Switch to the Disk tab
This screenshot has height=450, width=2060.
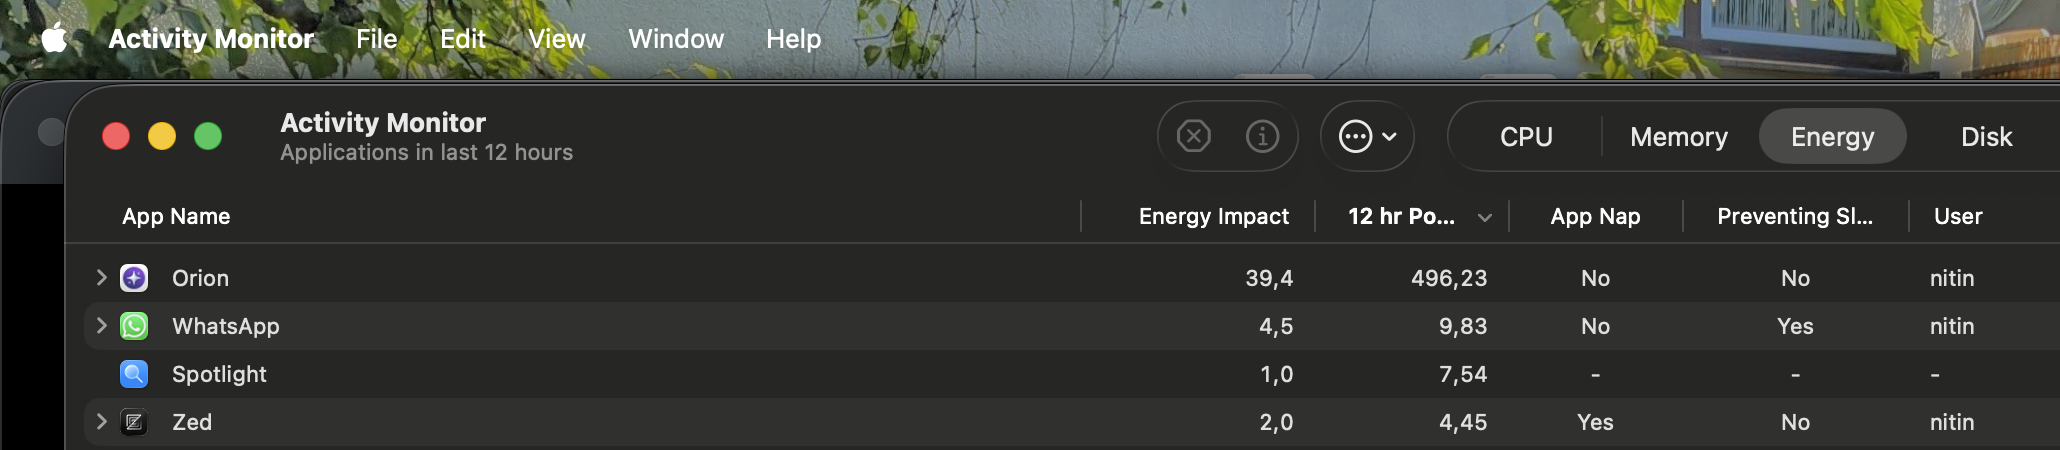pos(1986,137)
